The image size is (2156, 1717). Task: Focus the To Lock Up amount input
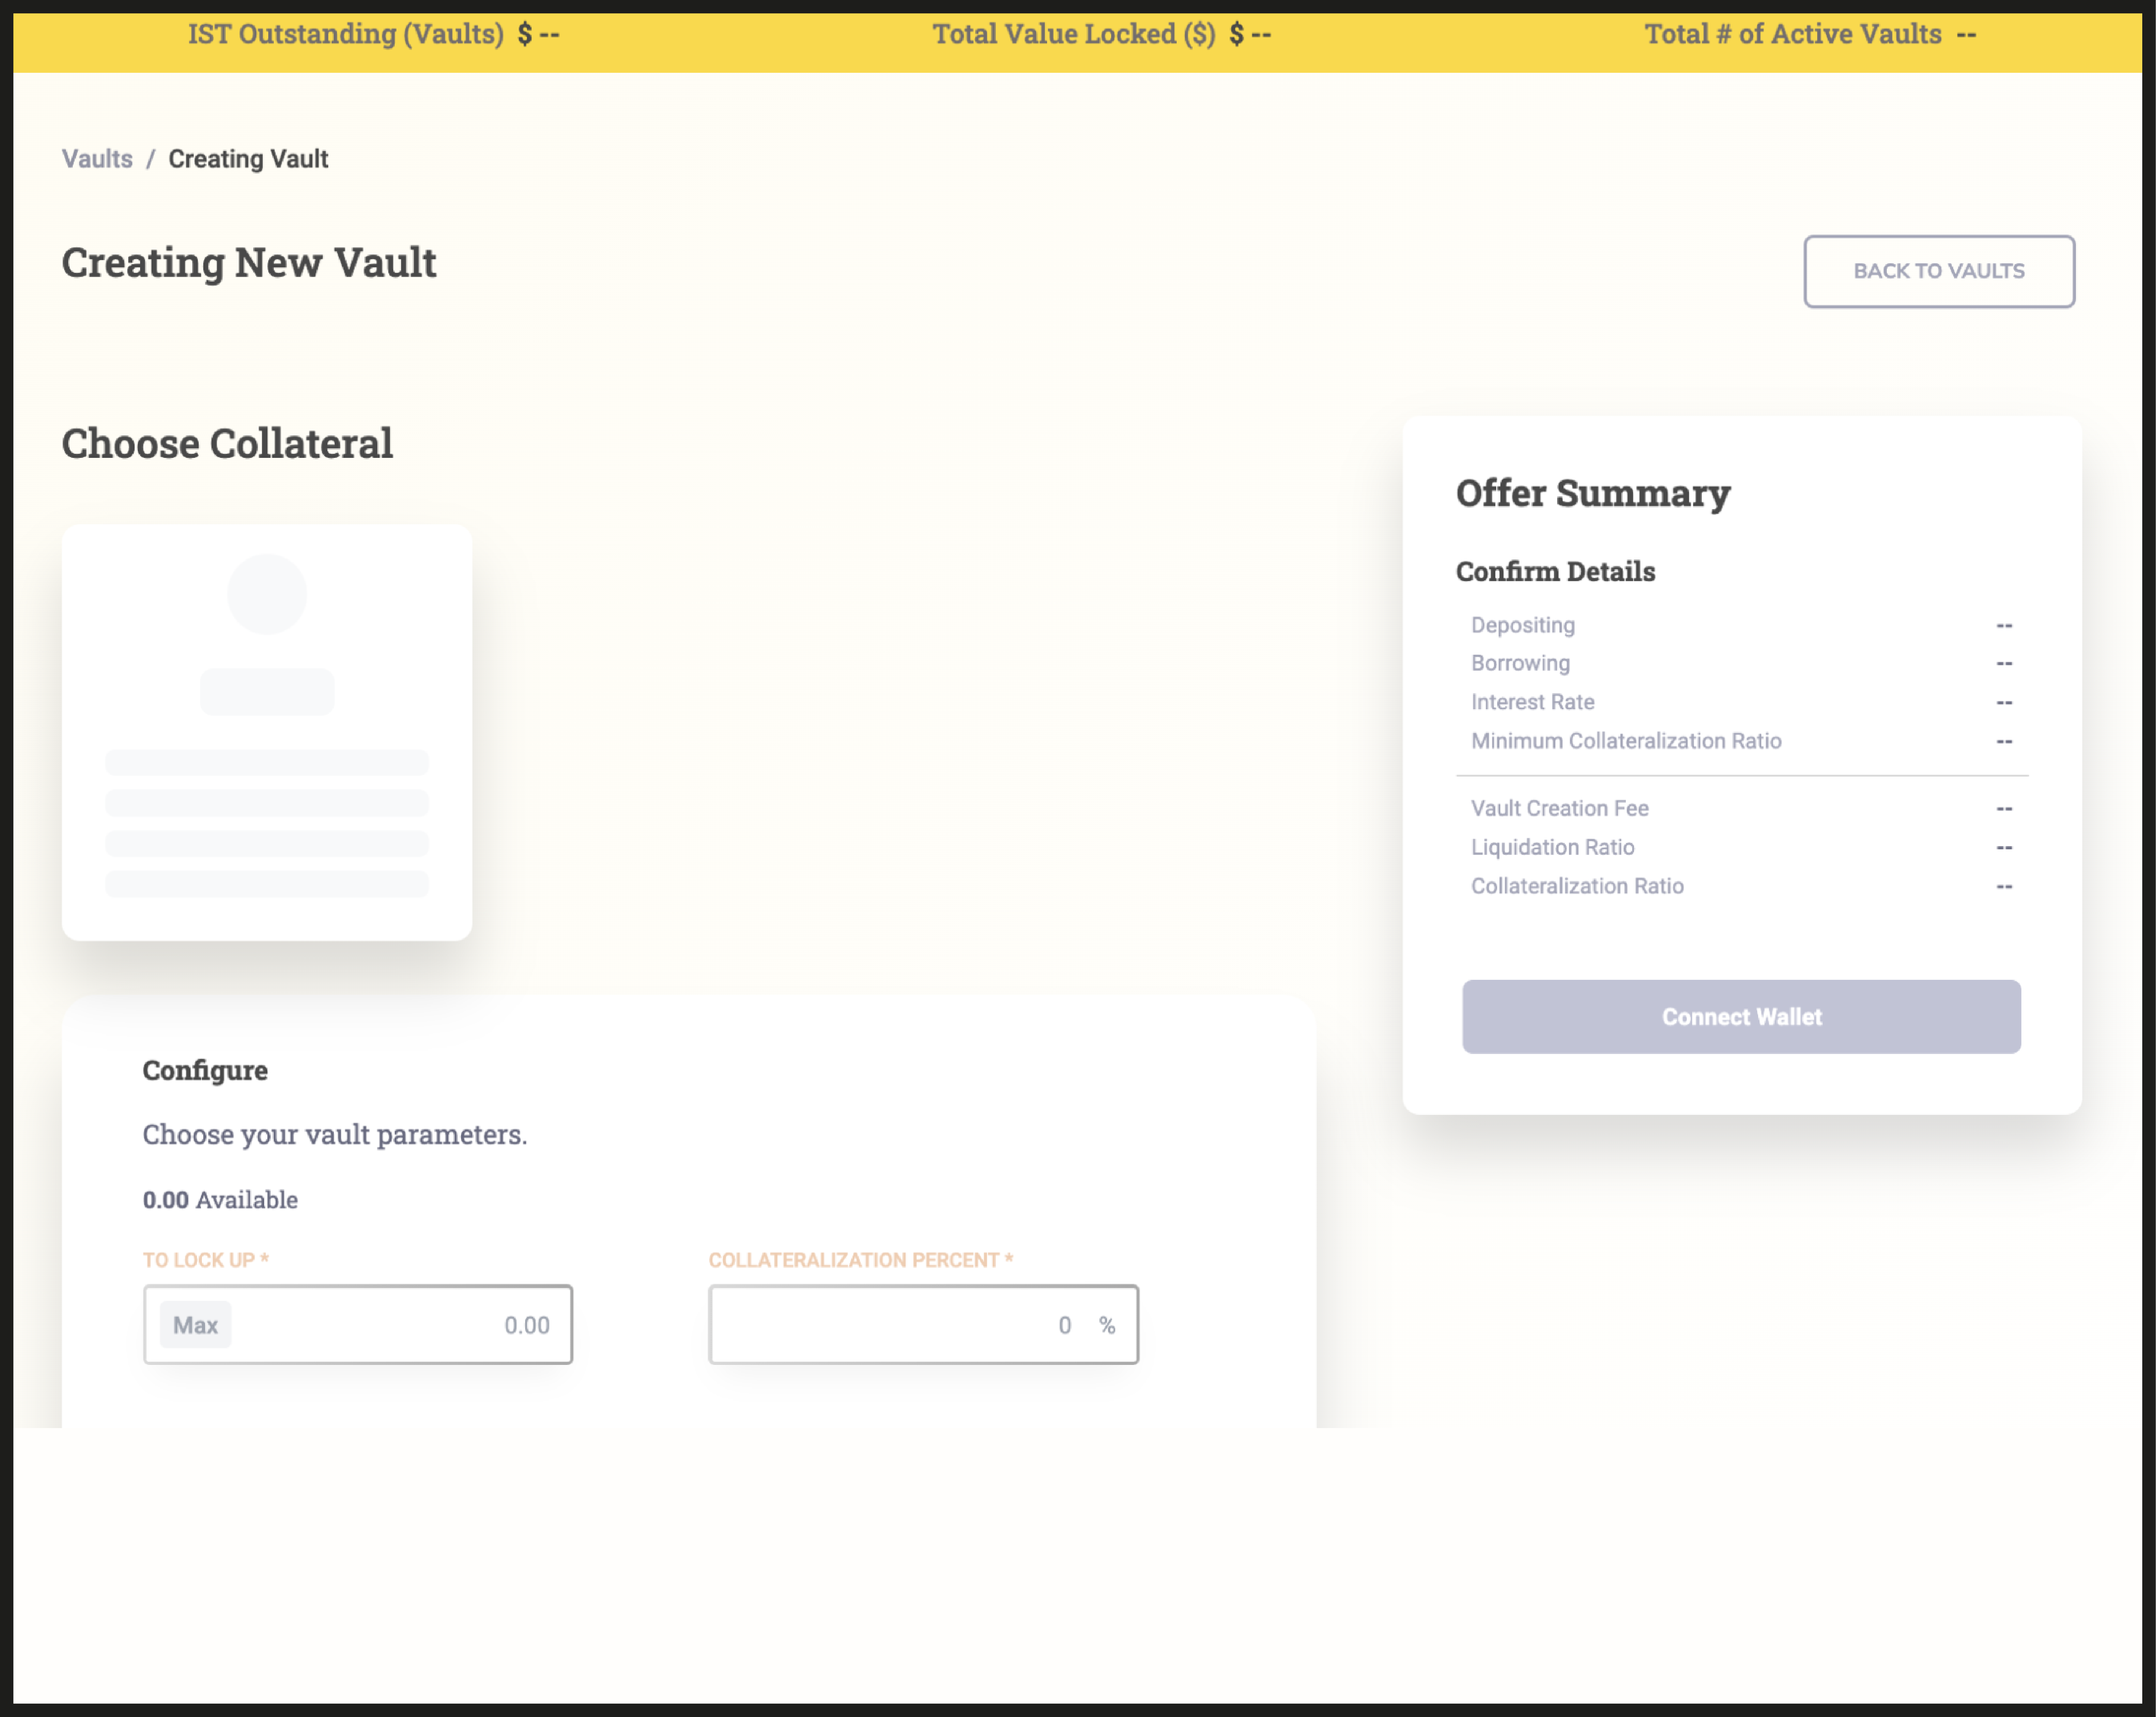400,1325
